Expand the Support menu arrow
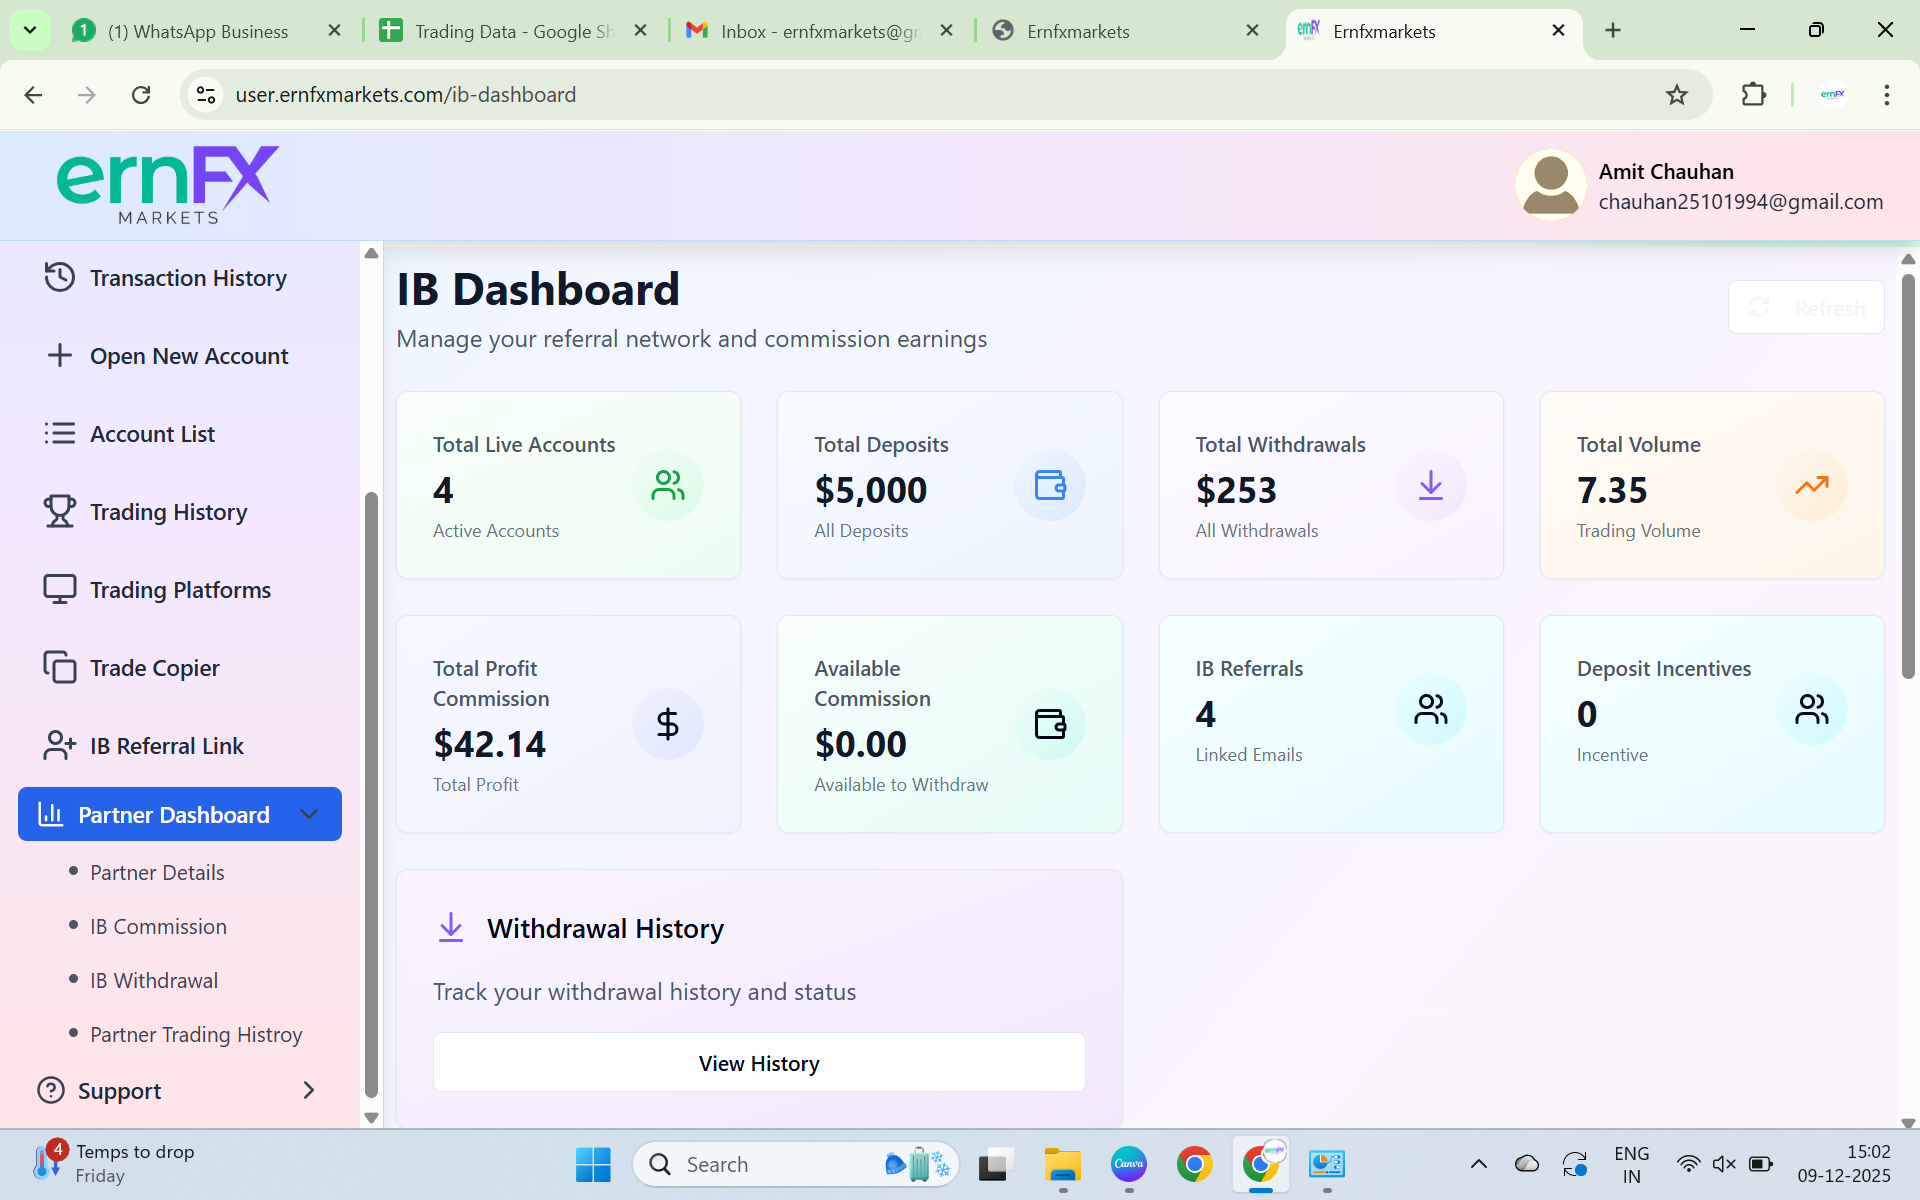Screen dimensions: 1920x1200 pos(309,1090)
